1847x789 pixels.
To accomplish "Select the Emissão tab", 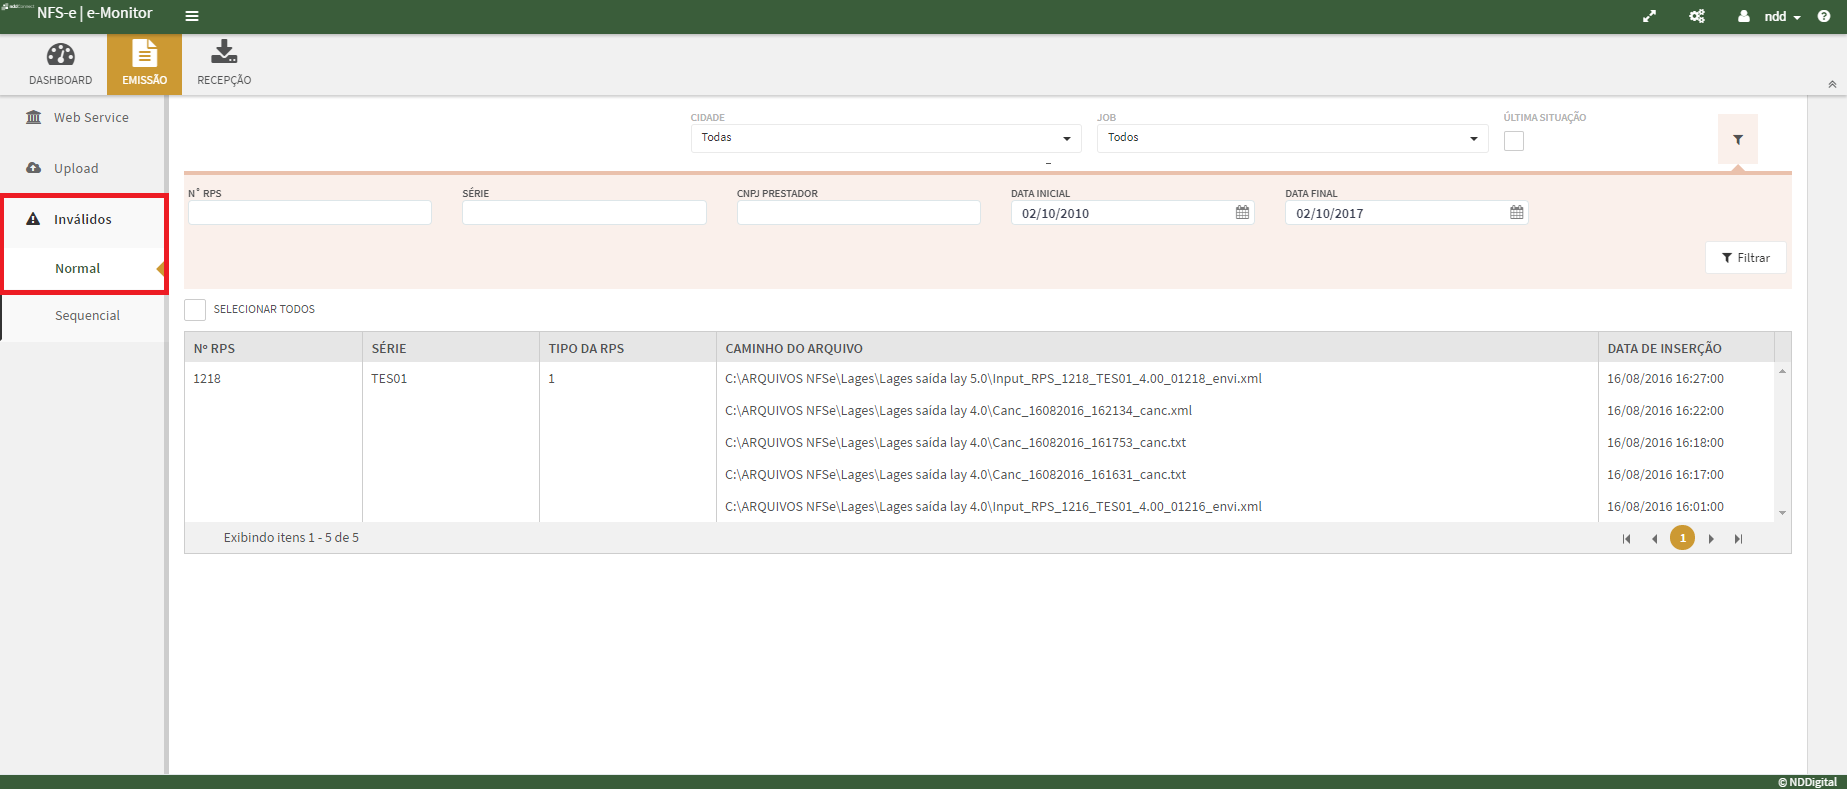I will [144, 65].
